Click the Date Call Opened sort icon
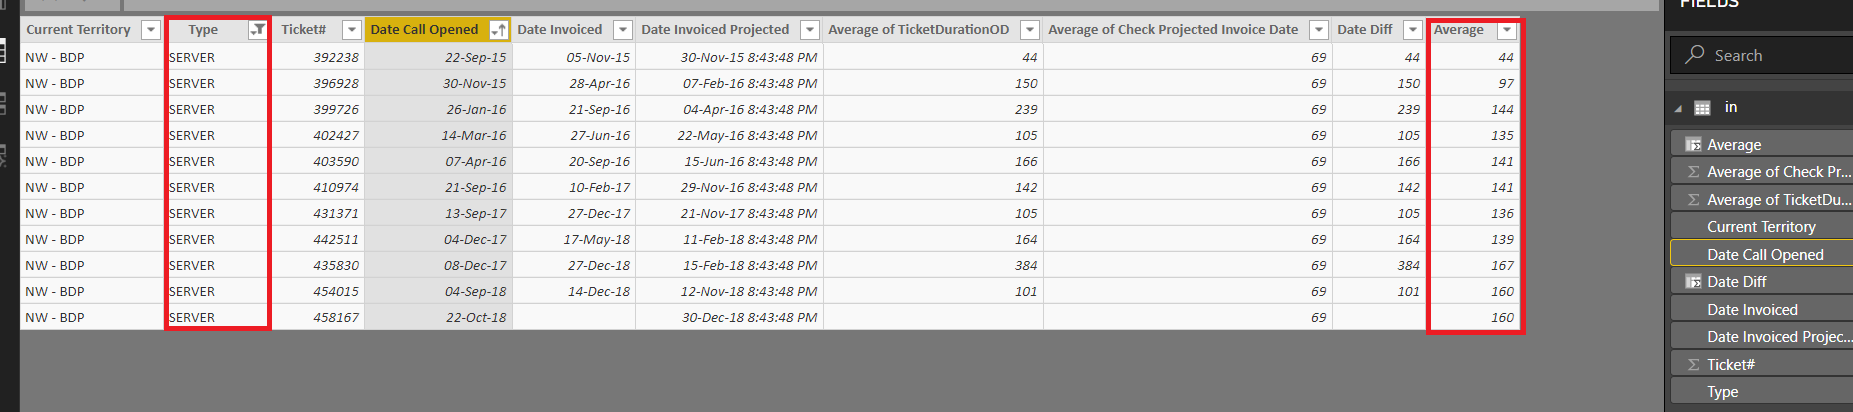1853x412 pixels. click(498, 30)
